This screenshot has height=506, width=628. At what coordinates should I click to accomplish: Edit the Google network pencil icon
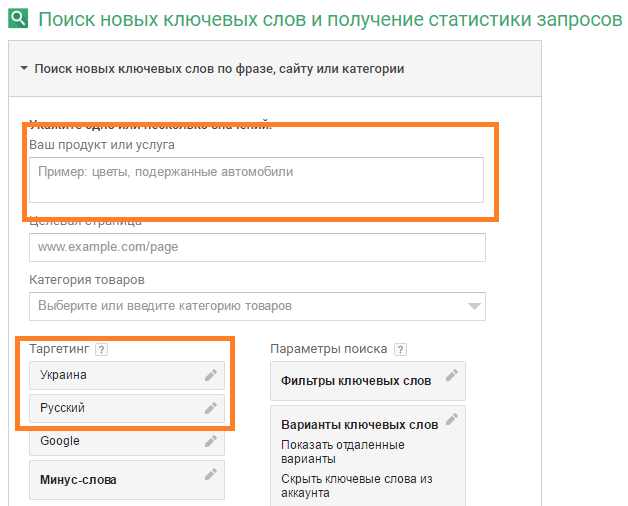tap(211, 441)
